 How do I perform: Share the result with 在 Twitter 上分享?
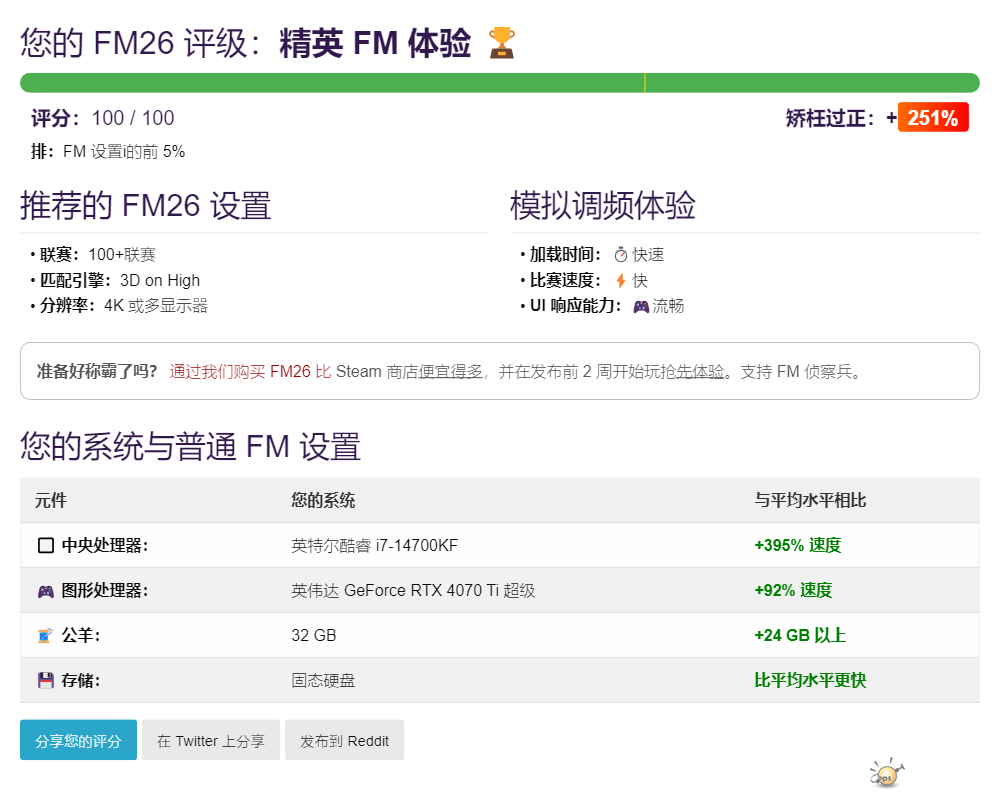coord(210,741)
